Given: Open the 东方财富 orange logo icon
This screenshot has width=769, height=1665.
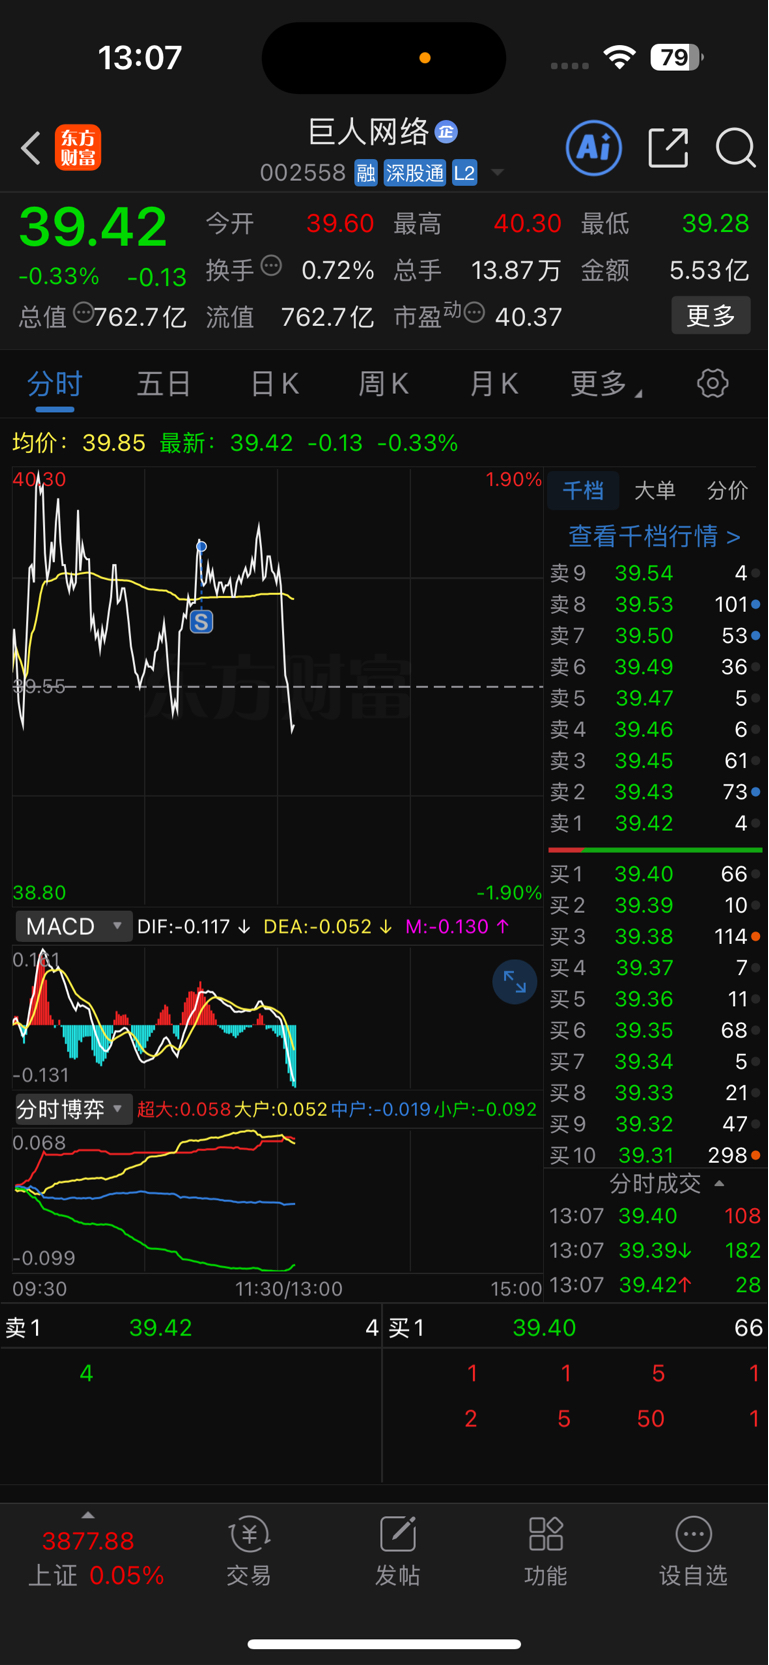Looking at the screenshot, I should pyautogui.click(x=78, y=148).
